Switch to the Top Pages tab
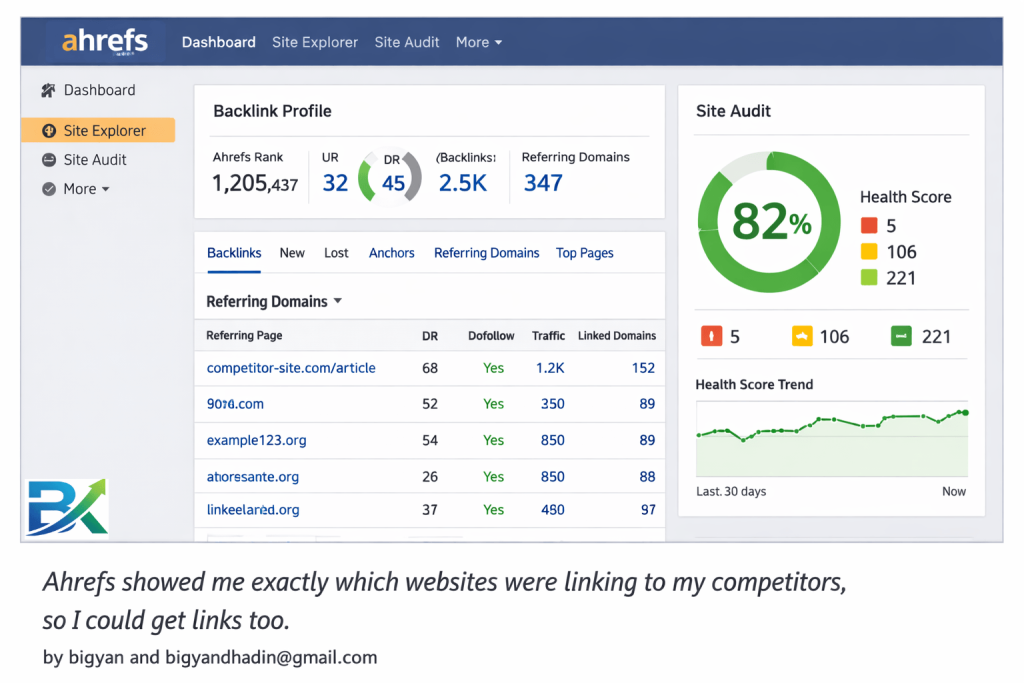Viewport: 1024px width, 683px height. [584, 253]
